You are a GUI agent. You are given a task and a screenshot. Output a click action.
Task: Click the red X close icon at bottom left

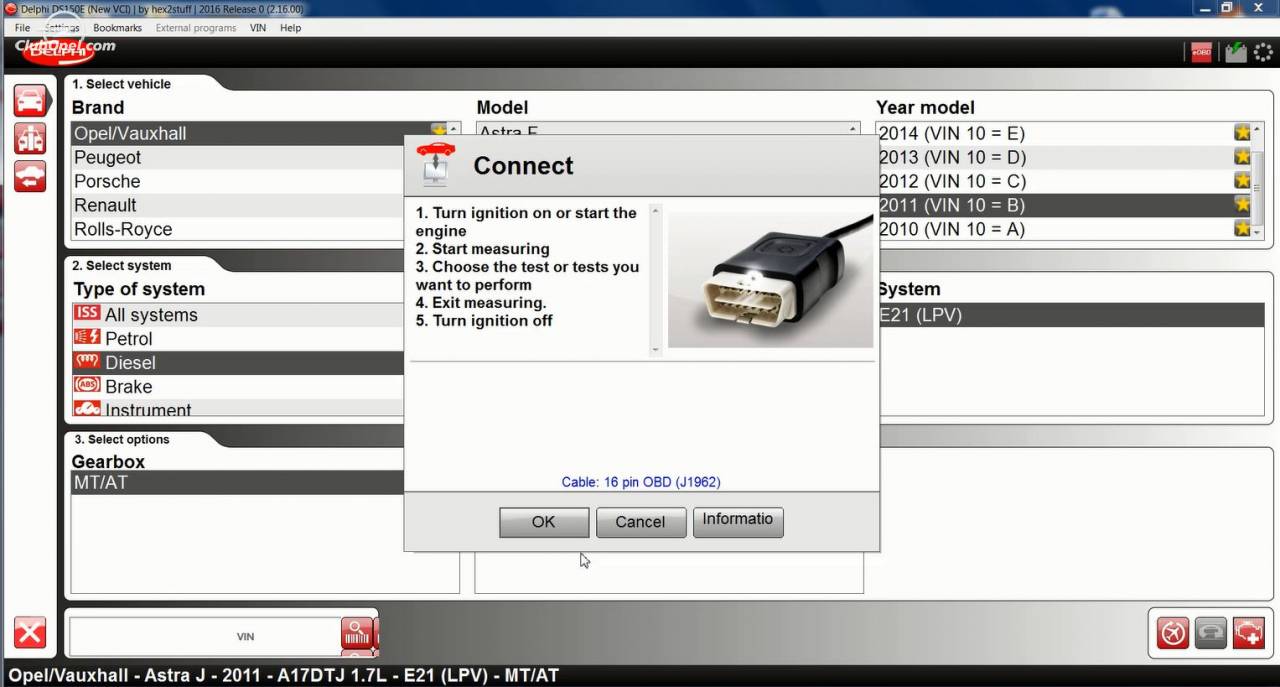(x=30, y=633)
